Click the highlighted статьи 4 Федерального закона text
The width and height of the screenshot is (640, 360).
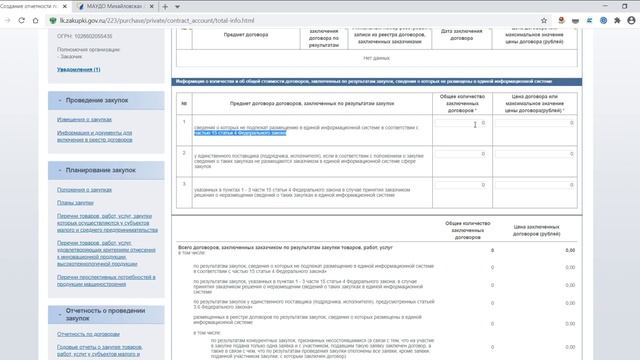240,133
